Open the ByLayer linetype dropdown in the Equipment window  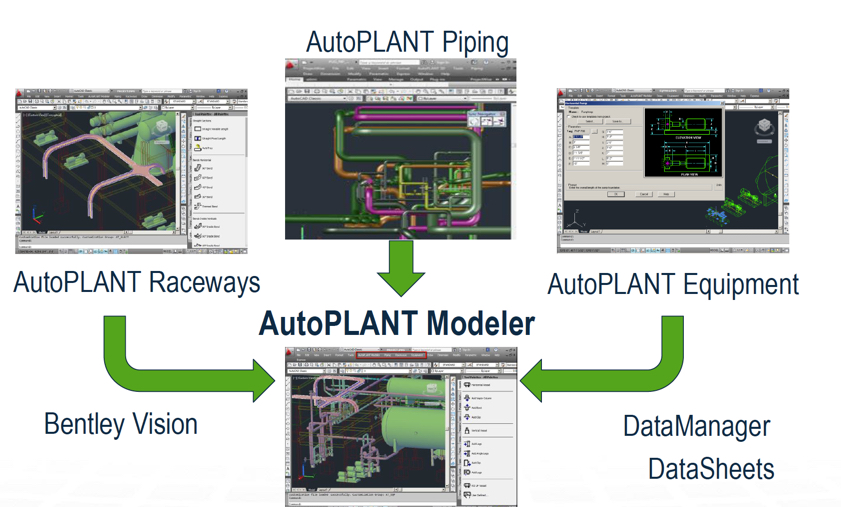pyautogui.click(x=756, y=107)
